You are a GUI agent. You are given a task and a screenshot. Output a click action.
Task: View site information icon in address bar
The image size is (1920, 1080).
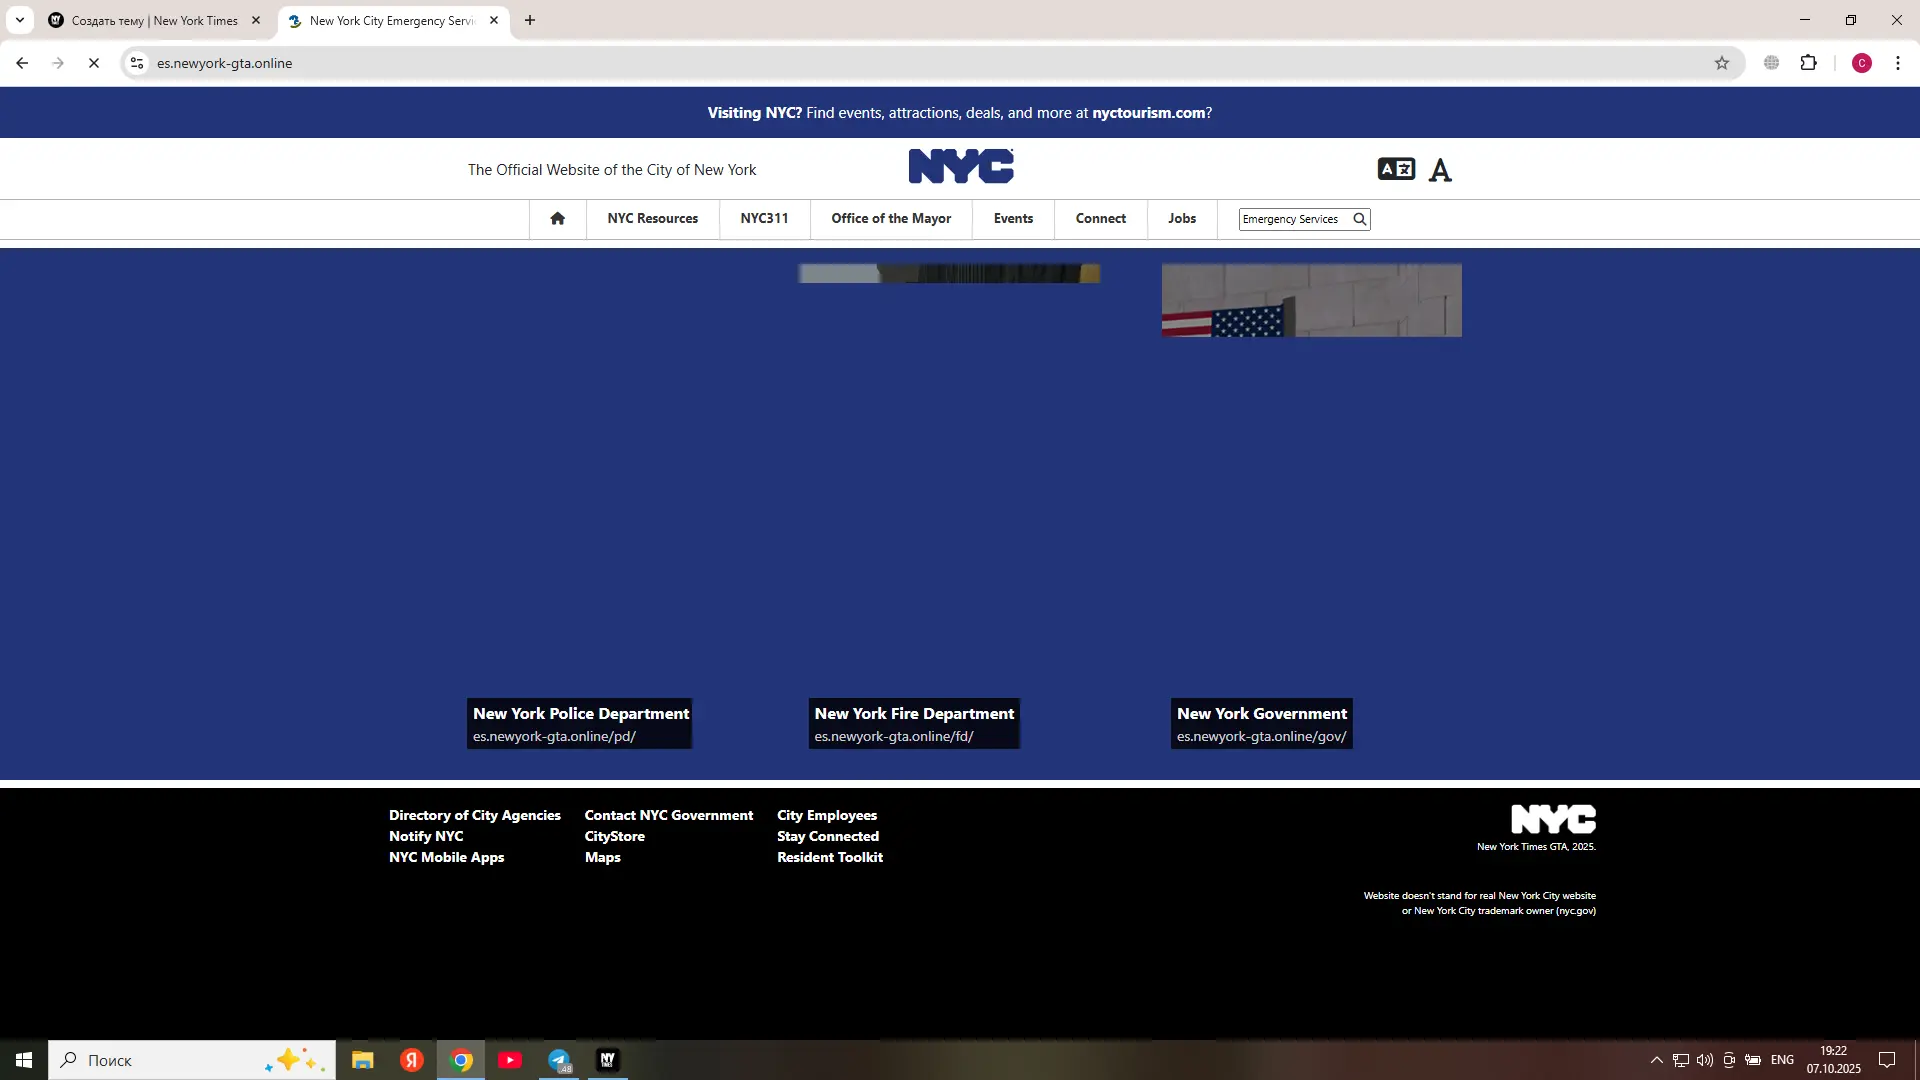coord(137,63)
